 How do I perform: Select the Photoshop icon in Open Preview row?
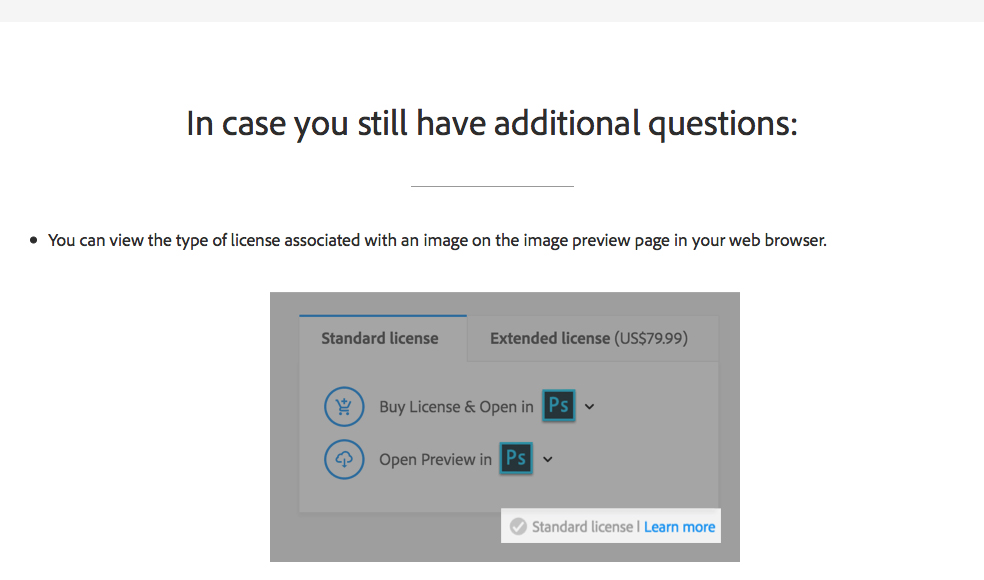[x=516, y=458]
